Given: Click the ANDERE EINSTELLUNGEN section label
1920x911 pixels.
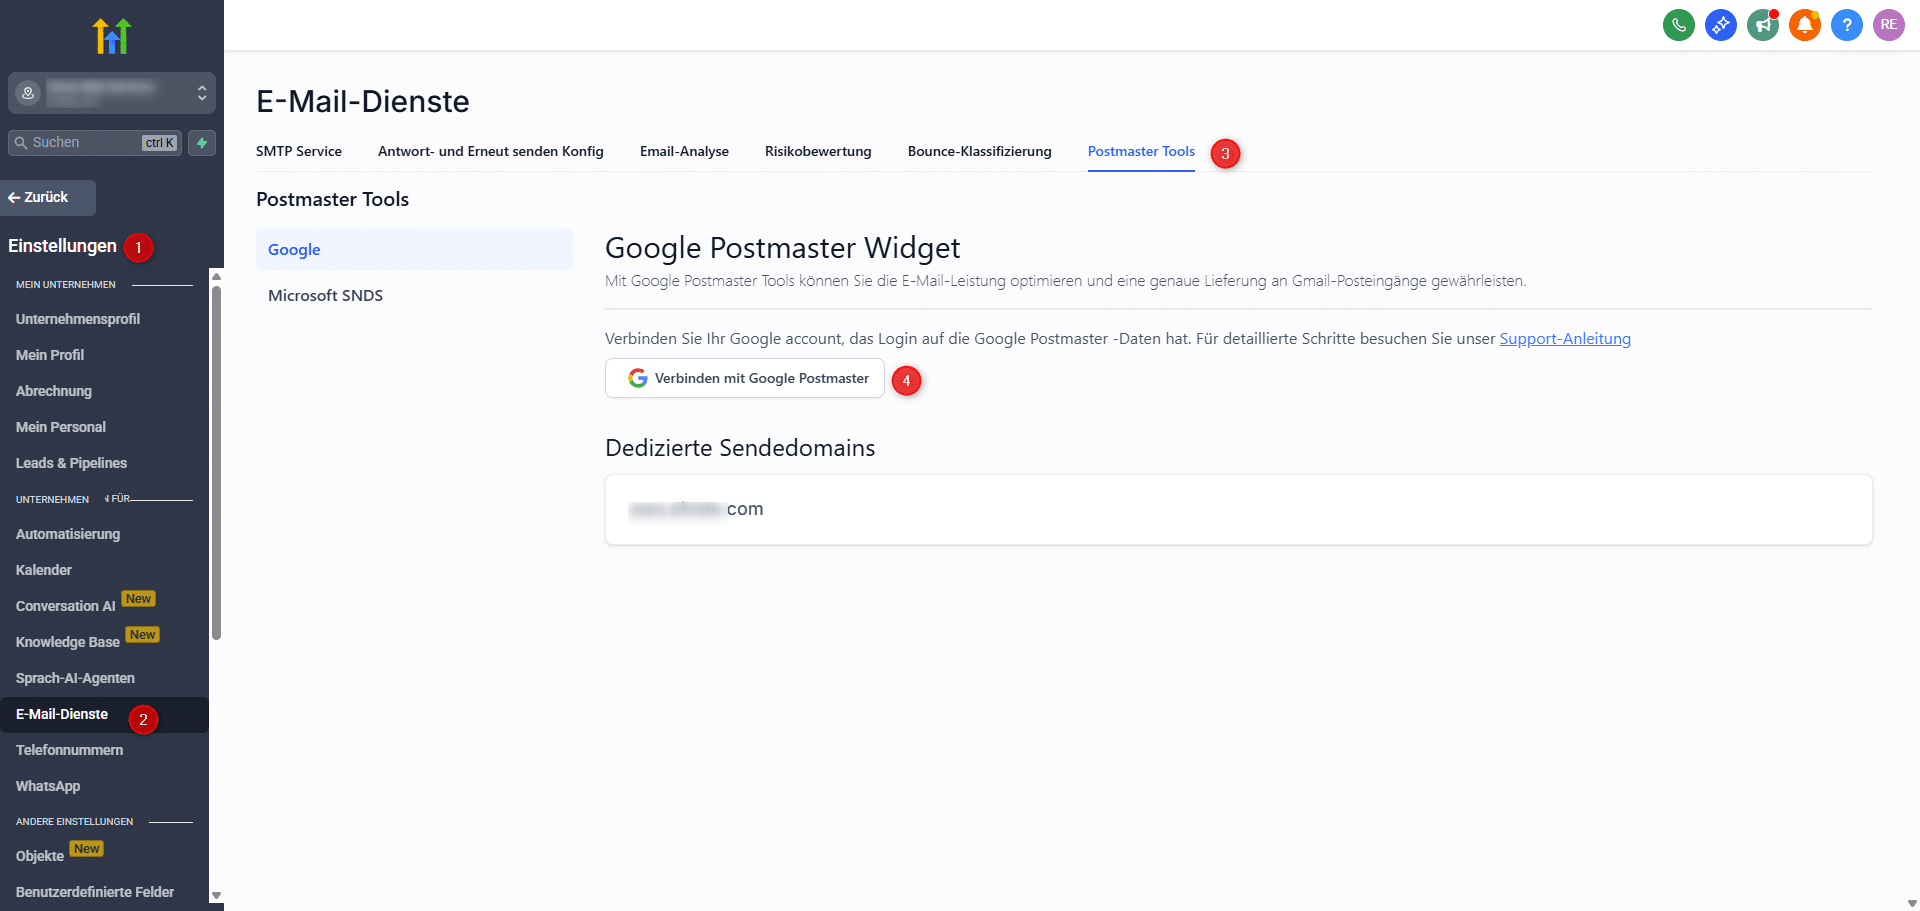Looking at the screenshot, I should tap(74, 822).
